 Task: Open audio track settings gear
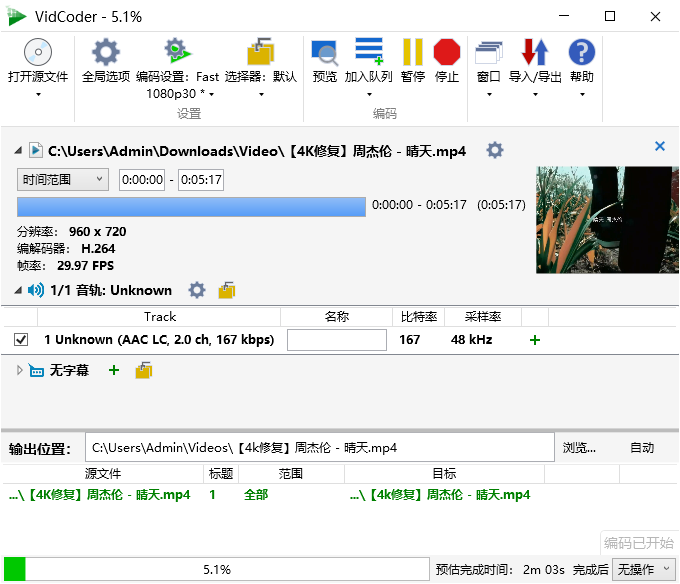197,290
